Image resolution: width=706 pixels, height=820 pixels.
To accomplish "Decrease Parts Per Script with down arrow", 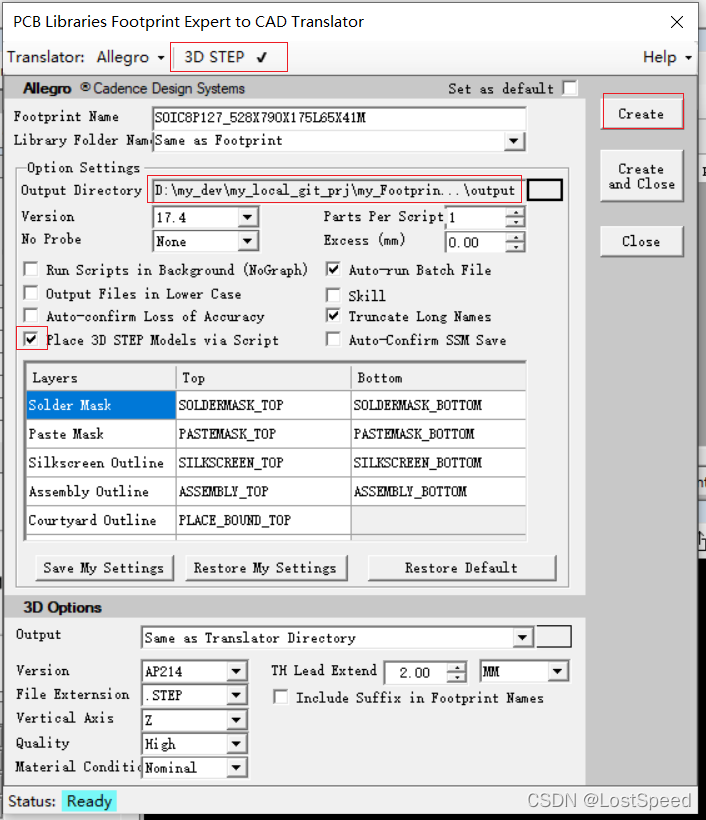I will pyautogui.click(x=516, y=222).
